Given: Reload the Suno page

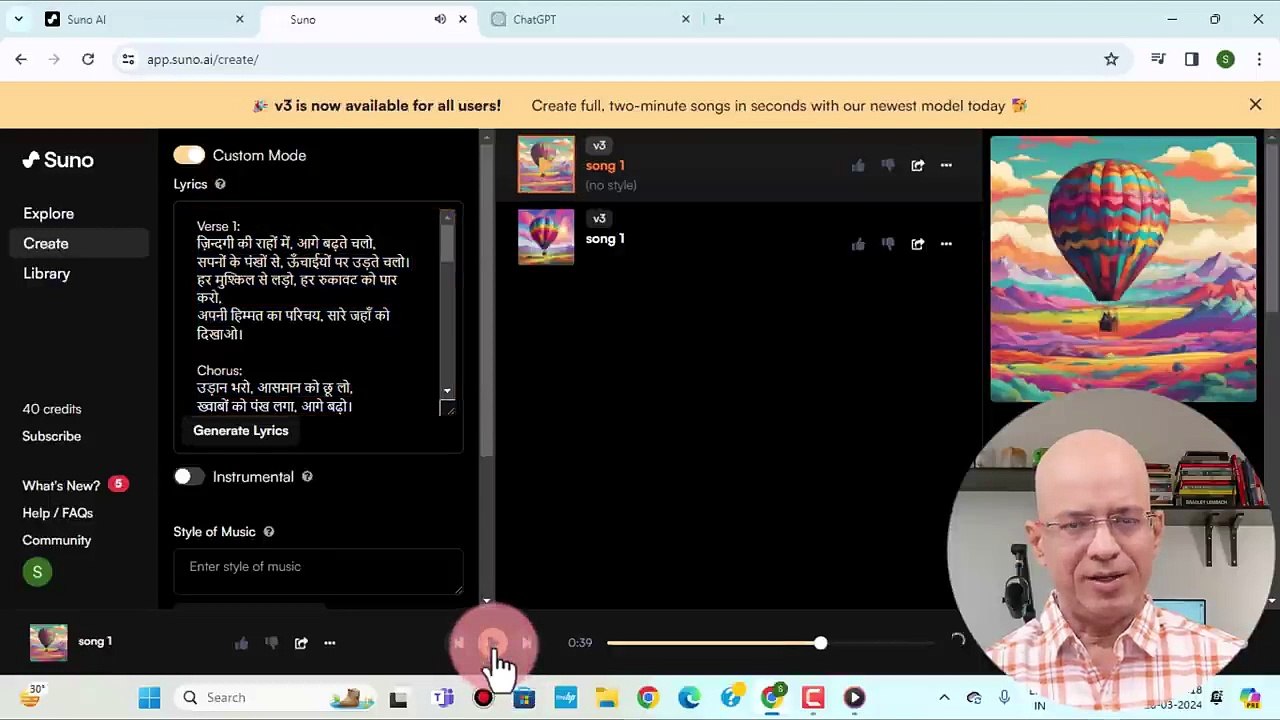Looking at the screenshot, I should click(88, 59).
